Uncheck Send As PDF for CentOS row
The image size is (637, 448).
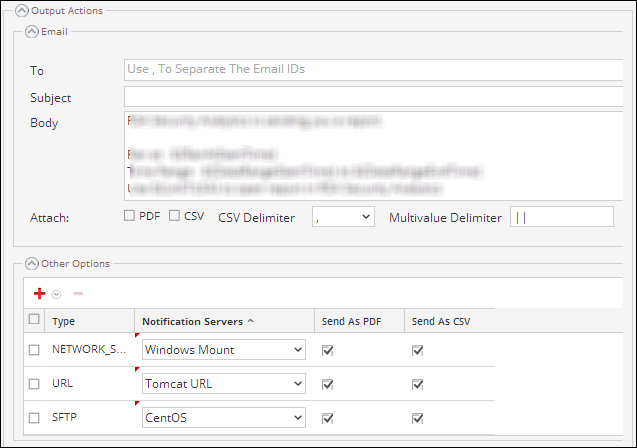pyautogui.click(x=327, y=418)
